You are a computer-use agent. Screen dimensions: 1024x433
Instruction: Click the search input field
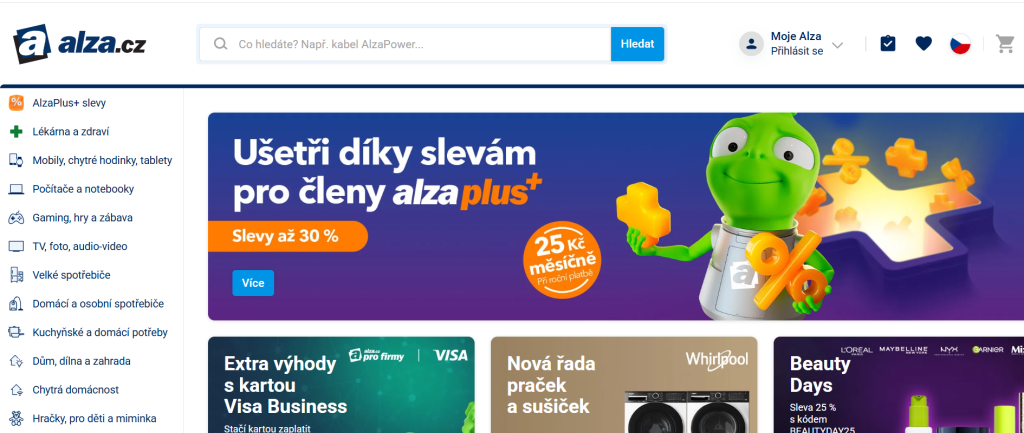(x=405, y=44)
